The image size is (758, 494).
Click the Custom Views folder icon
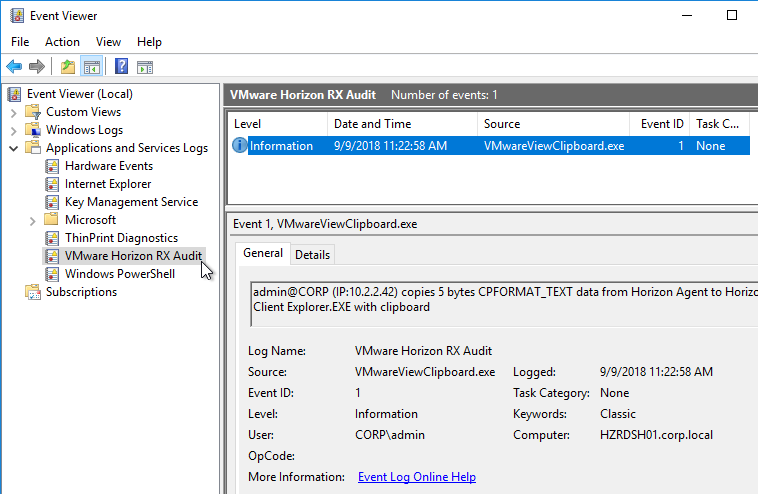point(33,112)
